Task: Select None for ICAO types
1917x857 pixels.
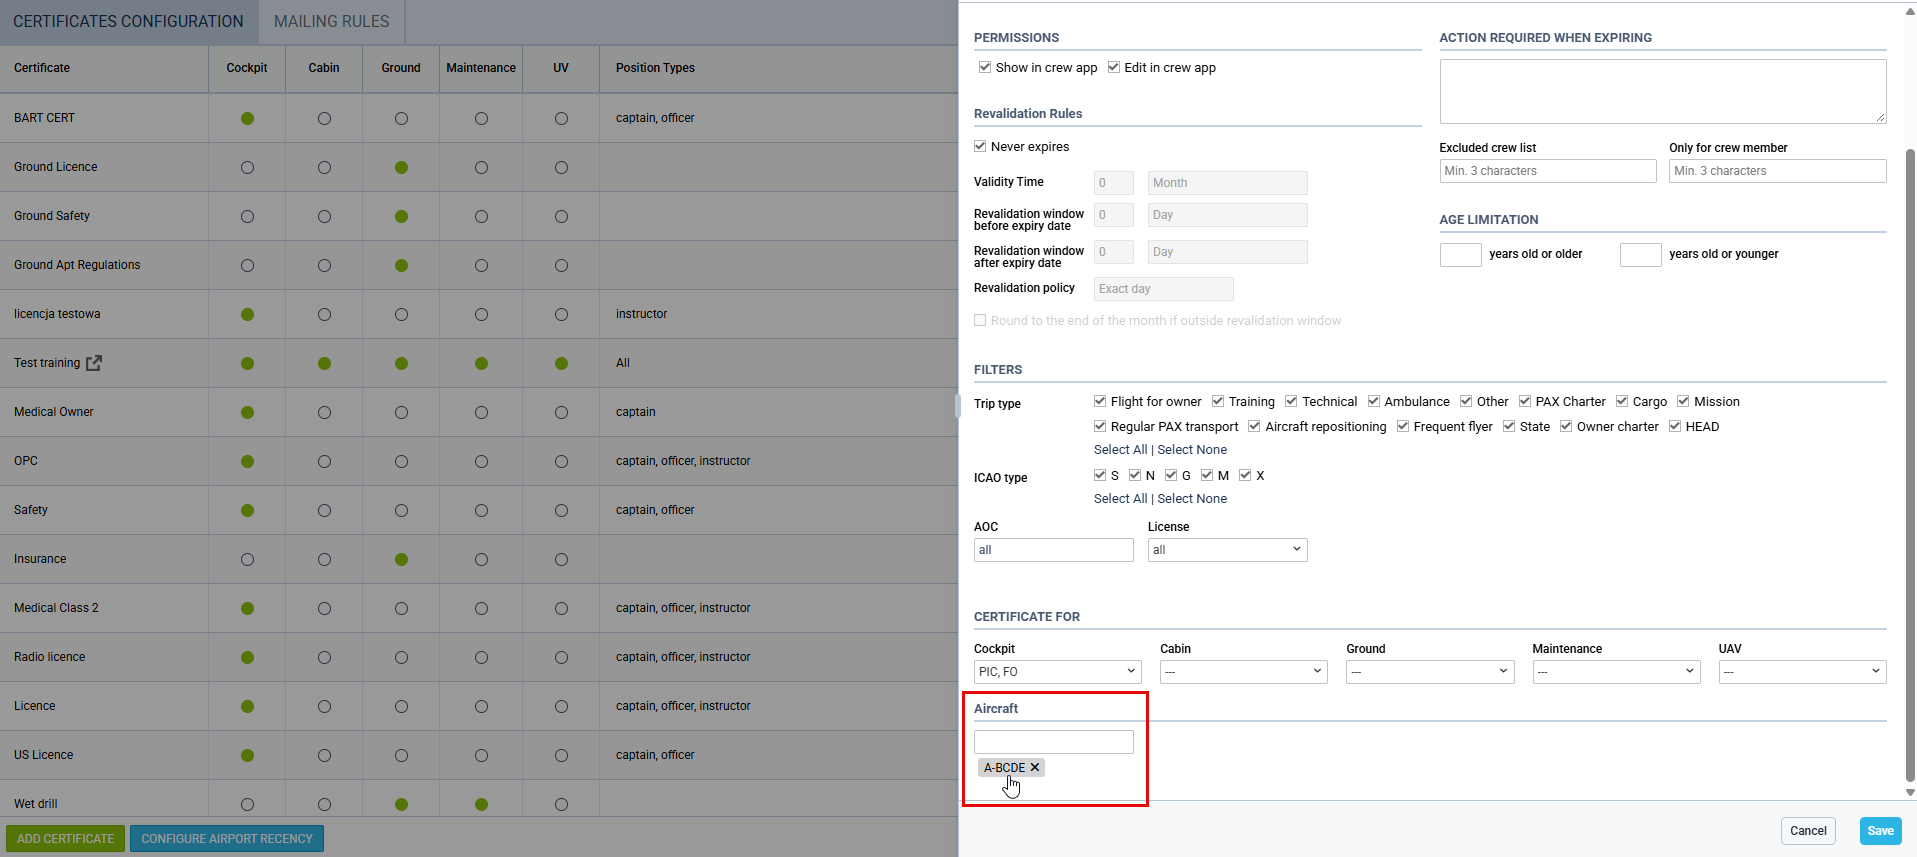Action: (1192, 499)
